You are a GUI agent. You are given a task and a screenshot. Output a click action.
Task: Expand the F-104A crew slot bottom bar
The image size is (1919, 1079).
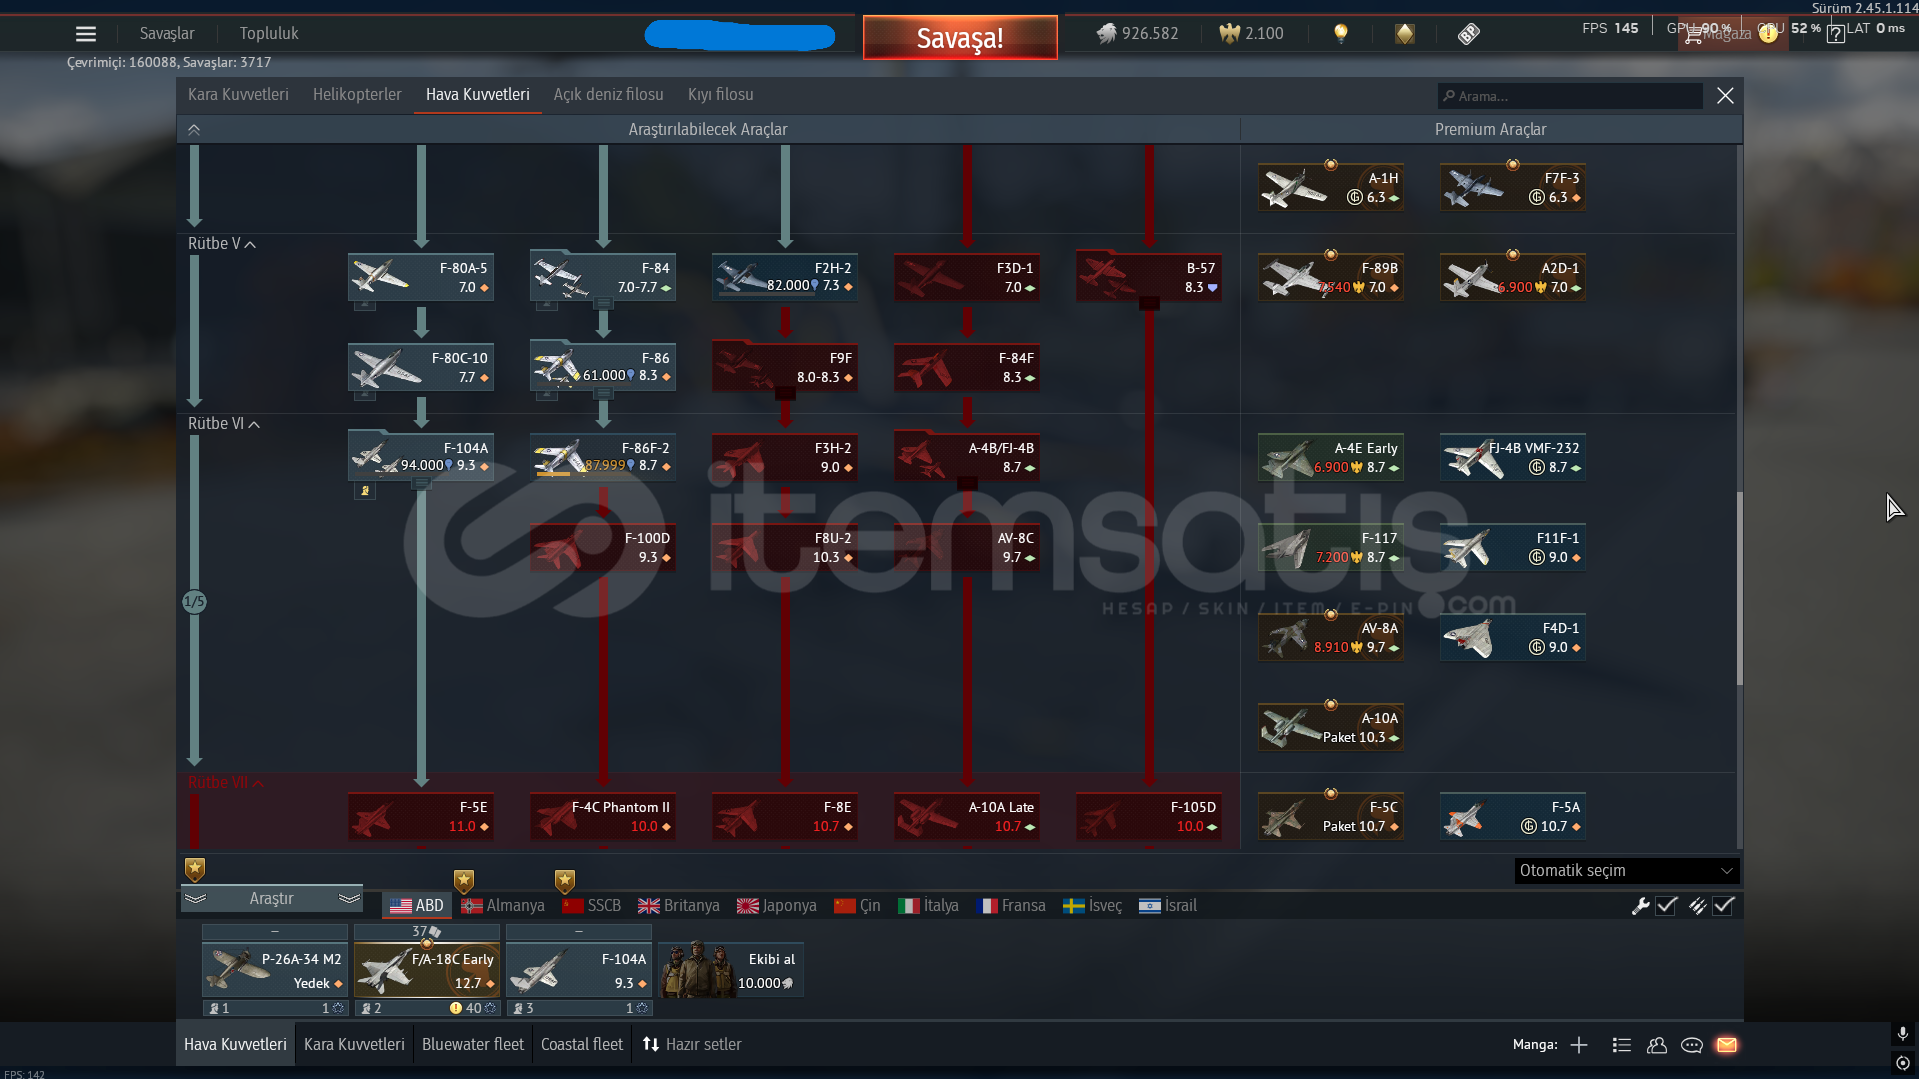579,1008
